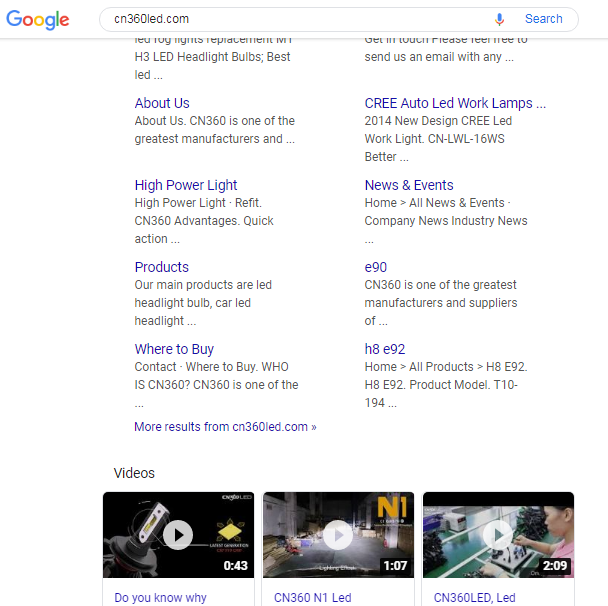Open the High Power Light link

(186, 185)
